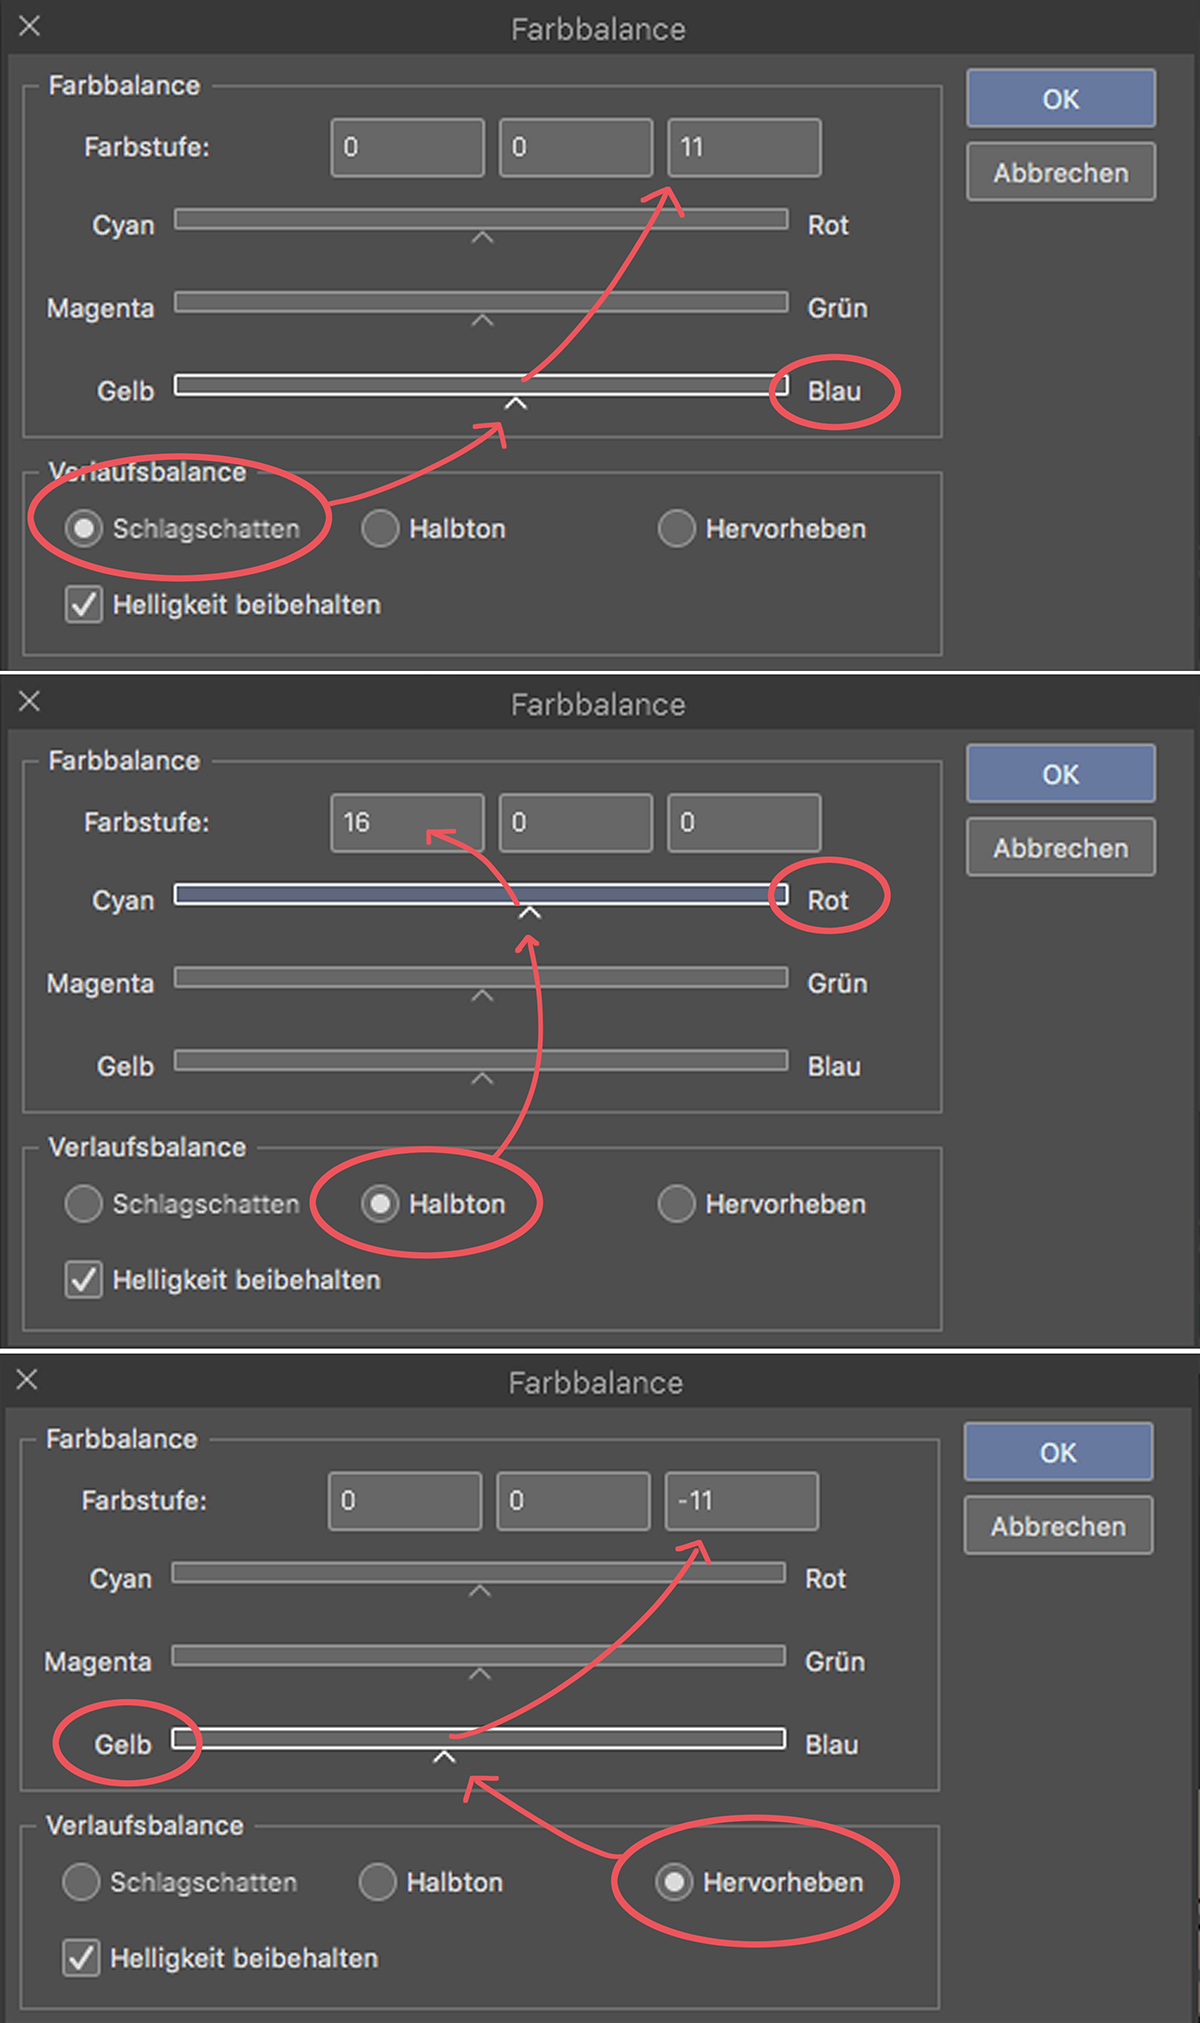The height and width of the screenshot is (2023, 1200).
Task: Close the Farbbalance dialog showing Farbstufe -11
Action: (28, 1380)
